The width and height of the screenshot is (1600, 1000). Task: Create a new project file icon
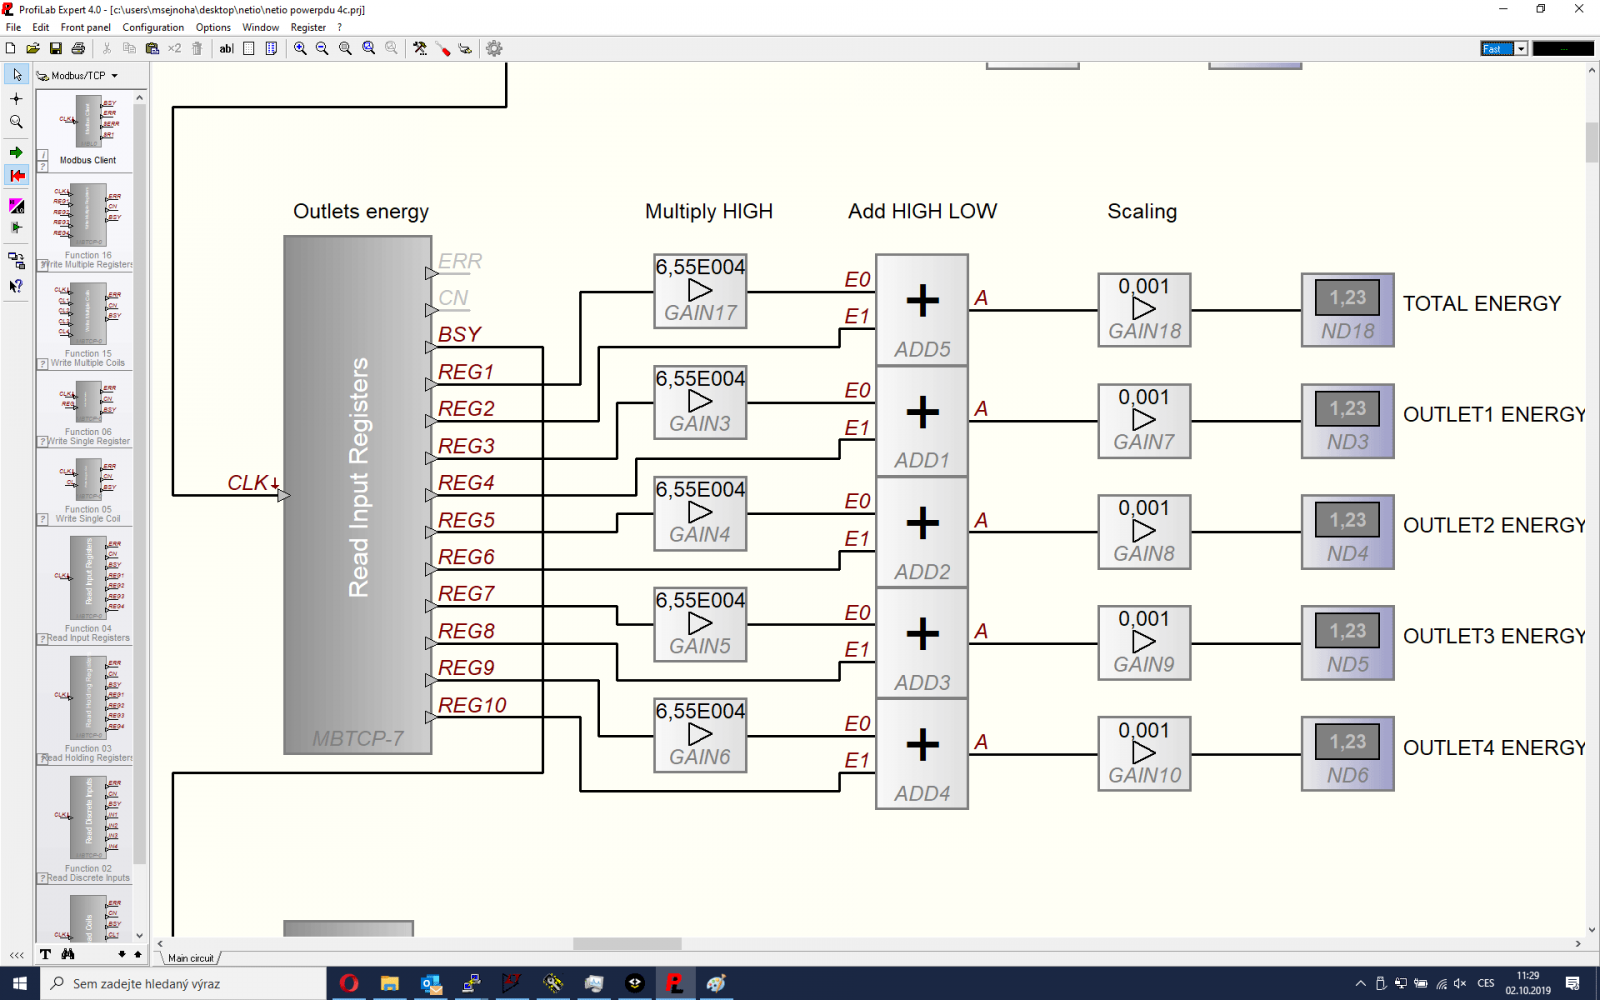pos(11,48)
